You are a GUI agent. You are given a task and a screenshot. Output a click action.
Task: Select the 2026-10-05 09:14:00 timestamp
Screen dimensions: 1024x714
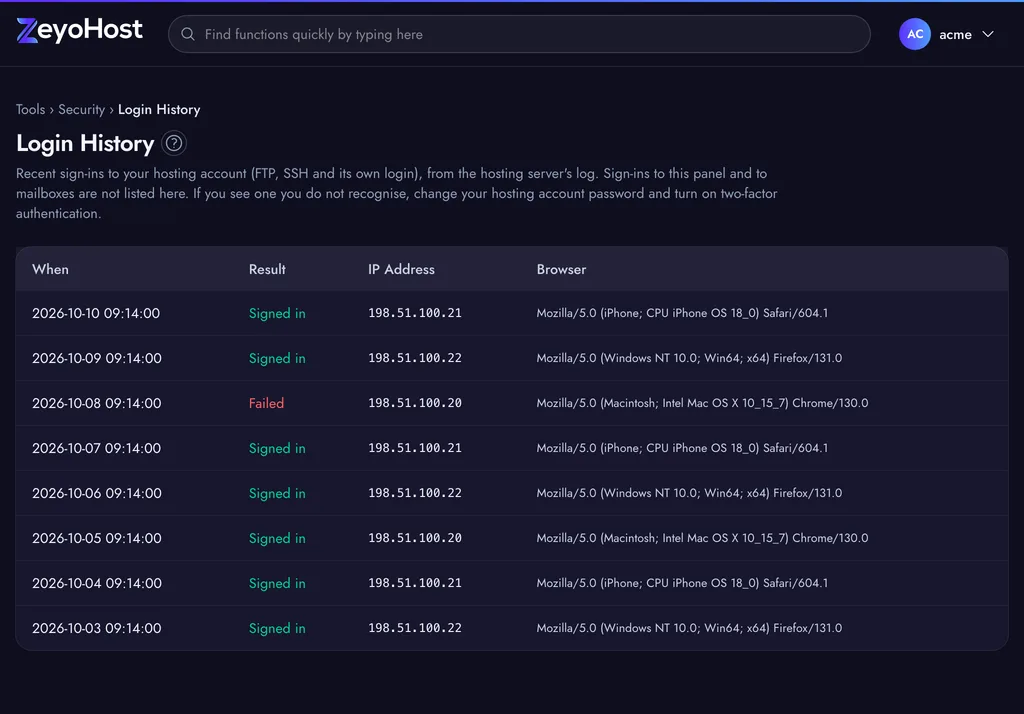point(97,538)
